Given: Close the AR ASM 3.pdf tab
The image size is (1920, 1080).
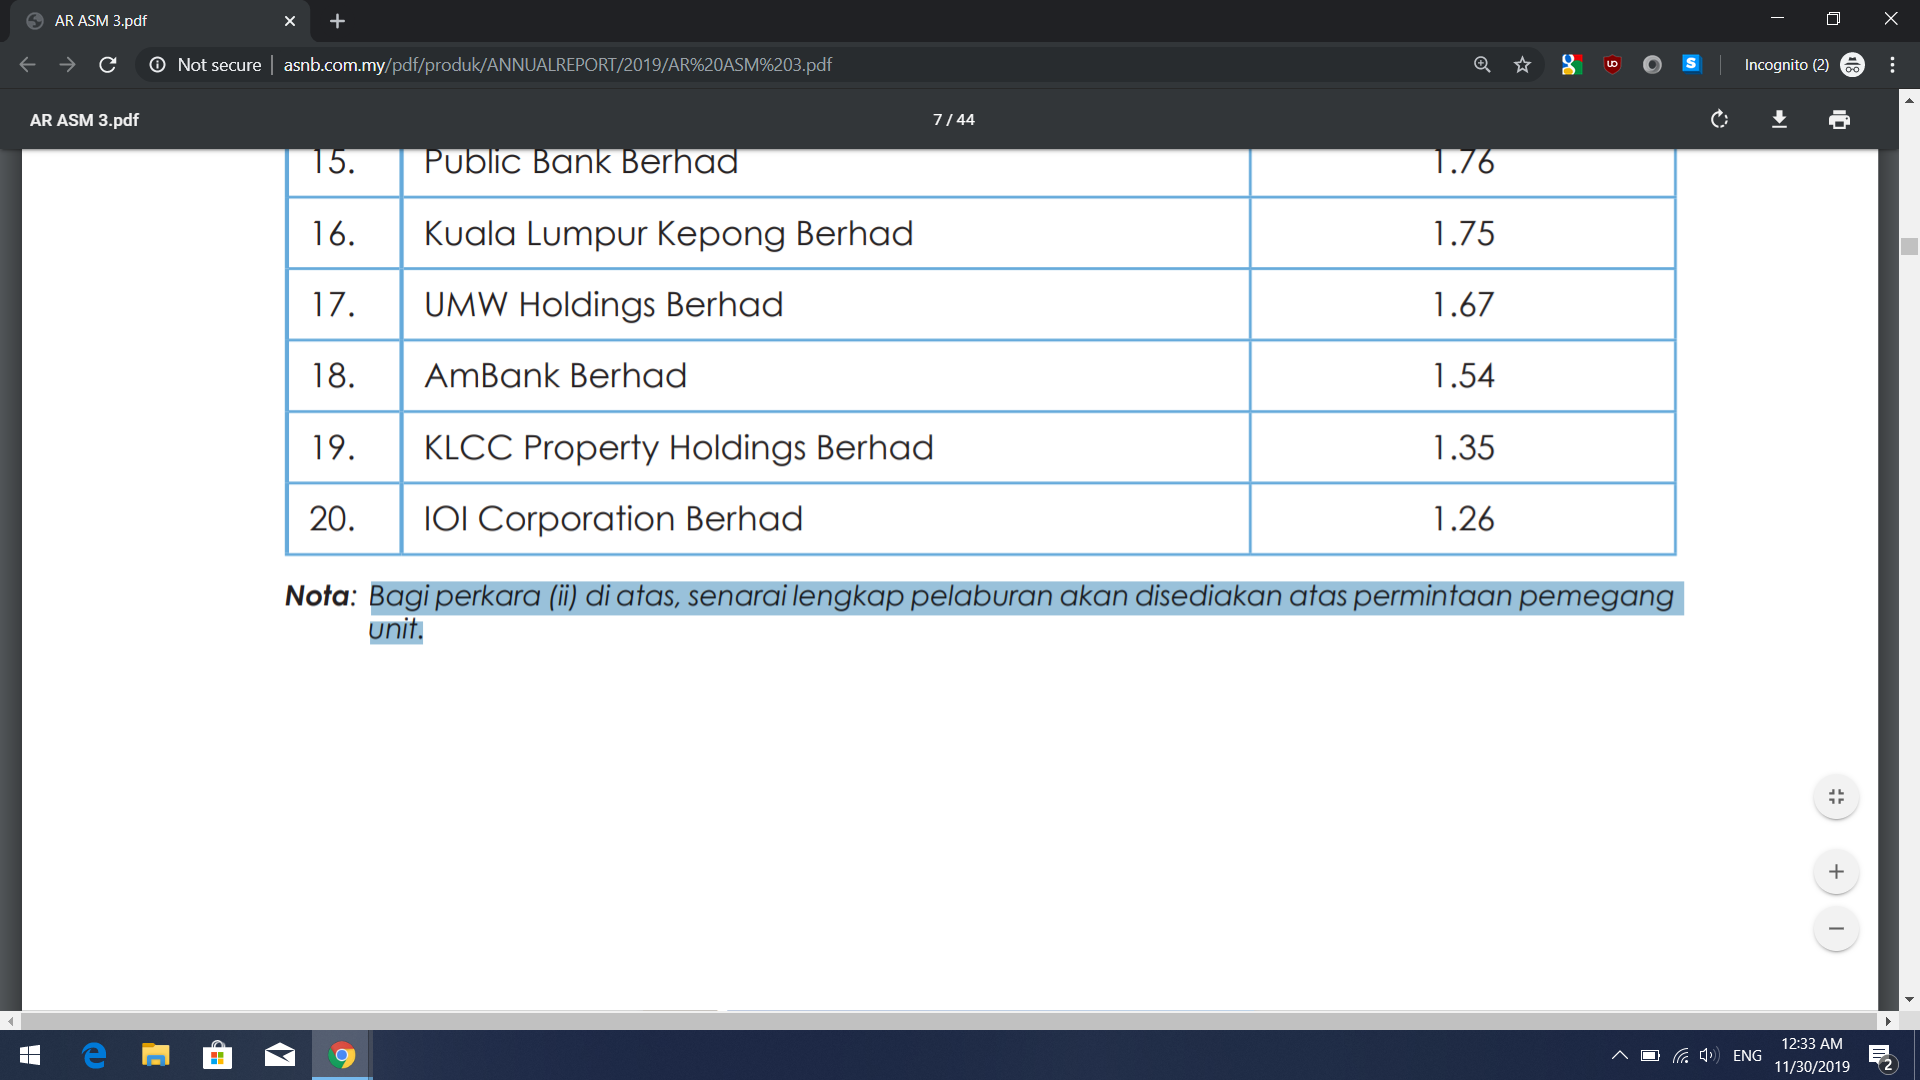Looking at the screenshot, I should (x=290, y=20).
